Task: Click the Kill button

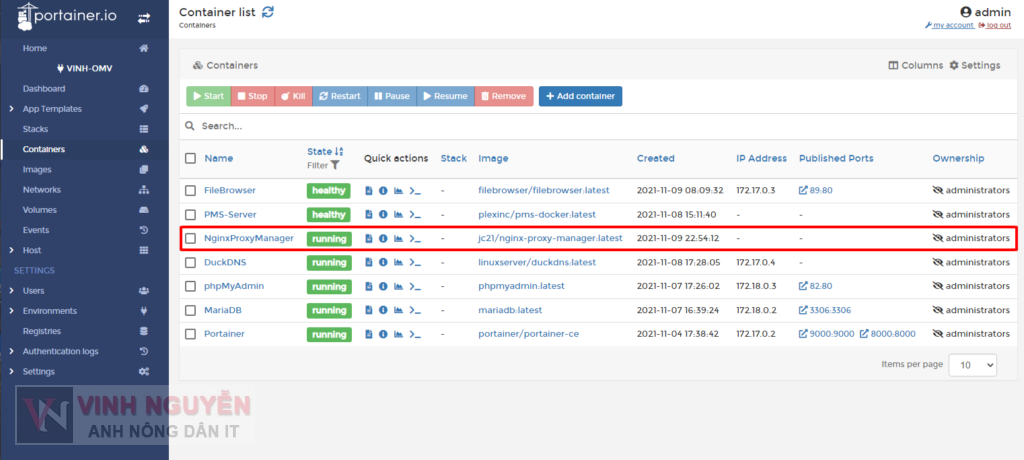Action: tap(293, 96)
